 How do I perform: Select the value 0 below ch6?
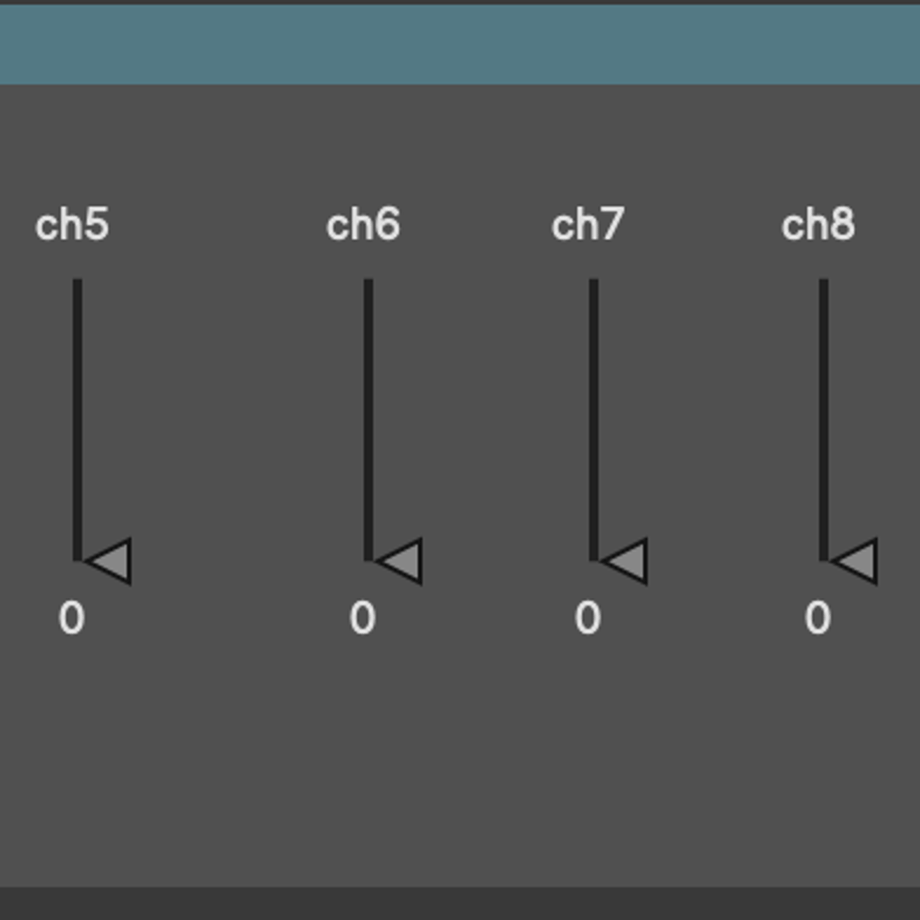(363, 618)
